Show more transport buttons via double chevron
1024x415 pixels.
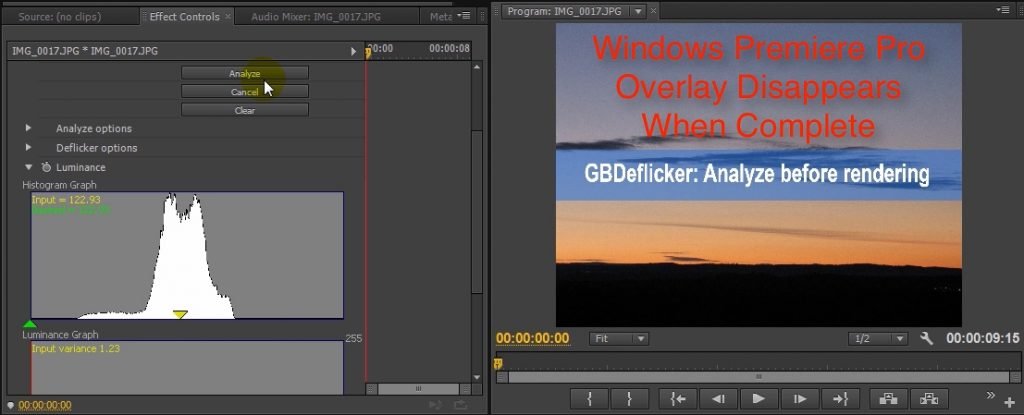tap(990, 395)
